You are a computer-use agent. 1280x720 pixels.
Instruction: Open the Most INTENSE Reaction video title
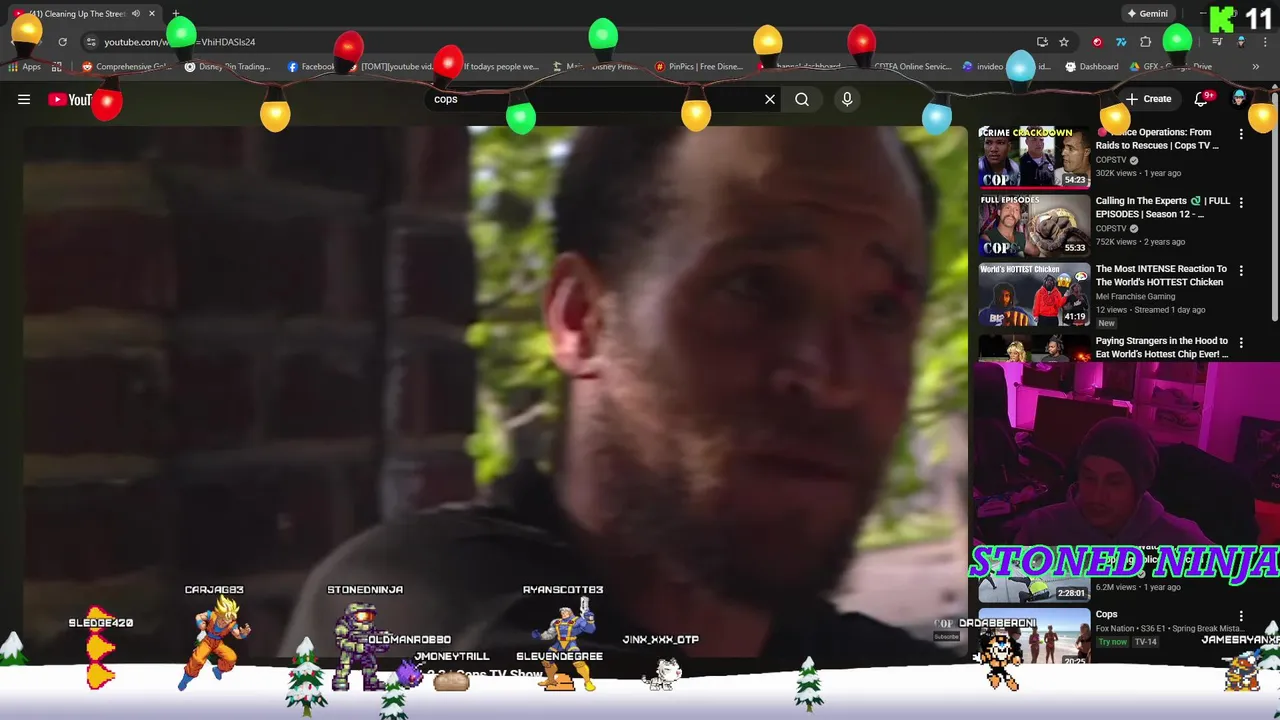(x=1161, y=275)
